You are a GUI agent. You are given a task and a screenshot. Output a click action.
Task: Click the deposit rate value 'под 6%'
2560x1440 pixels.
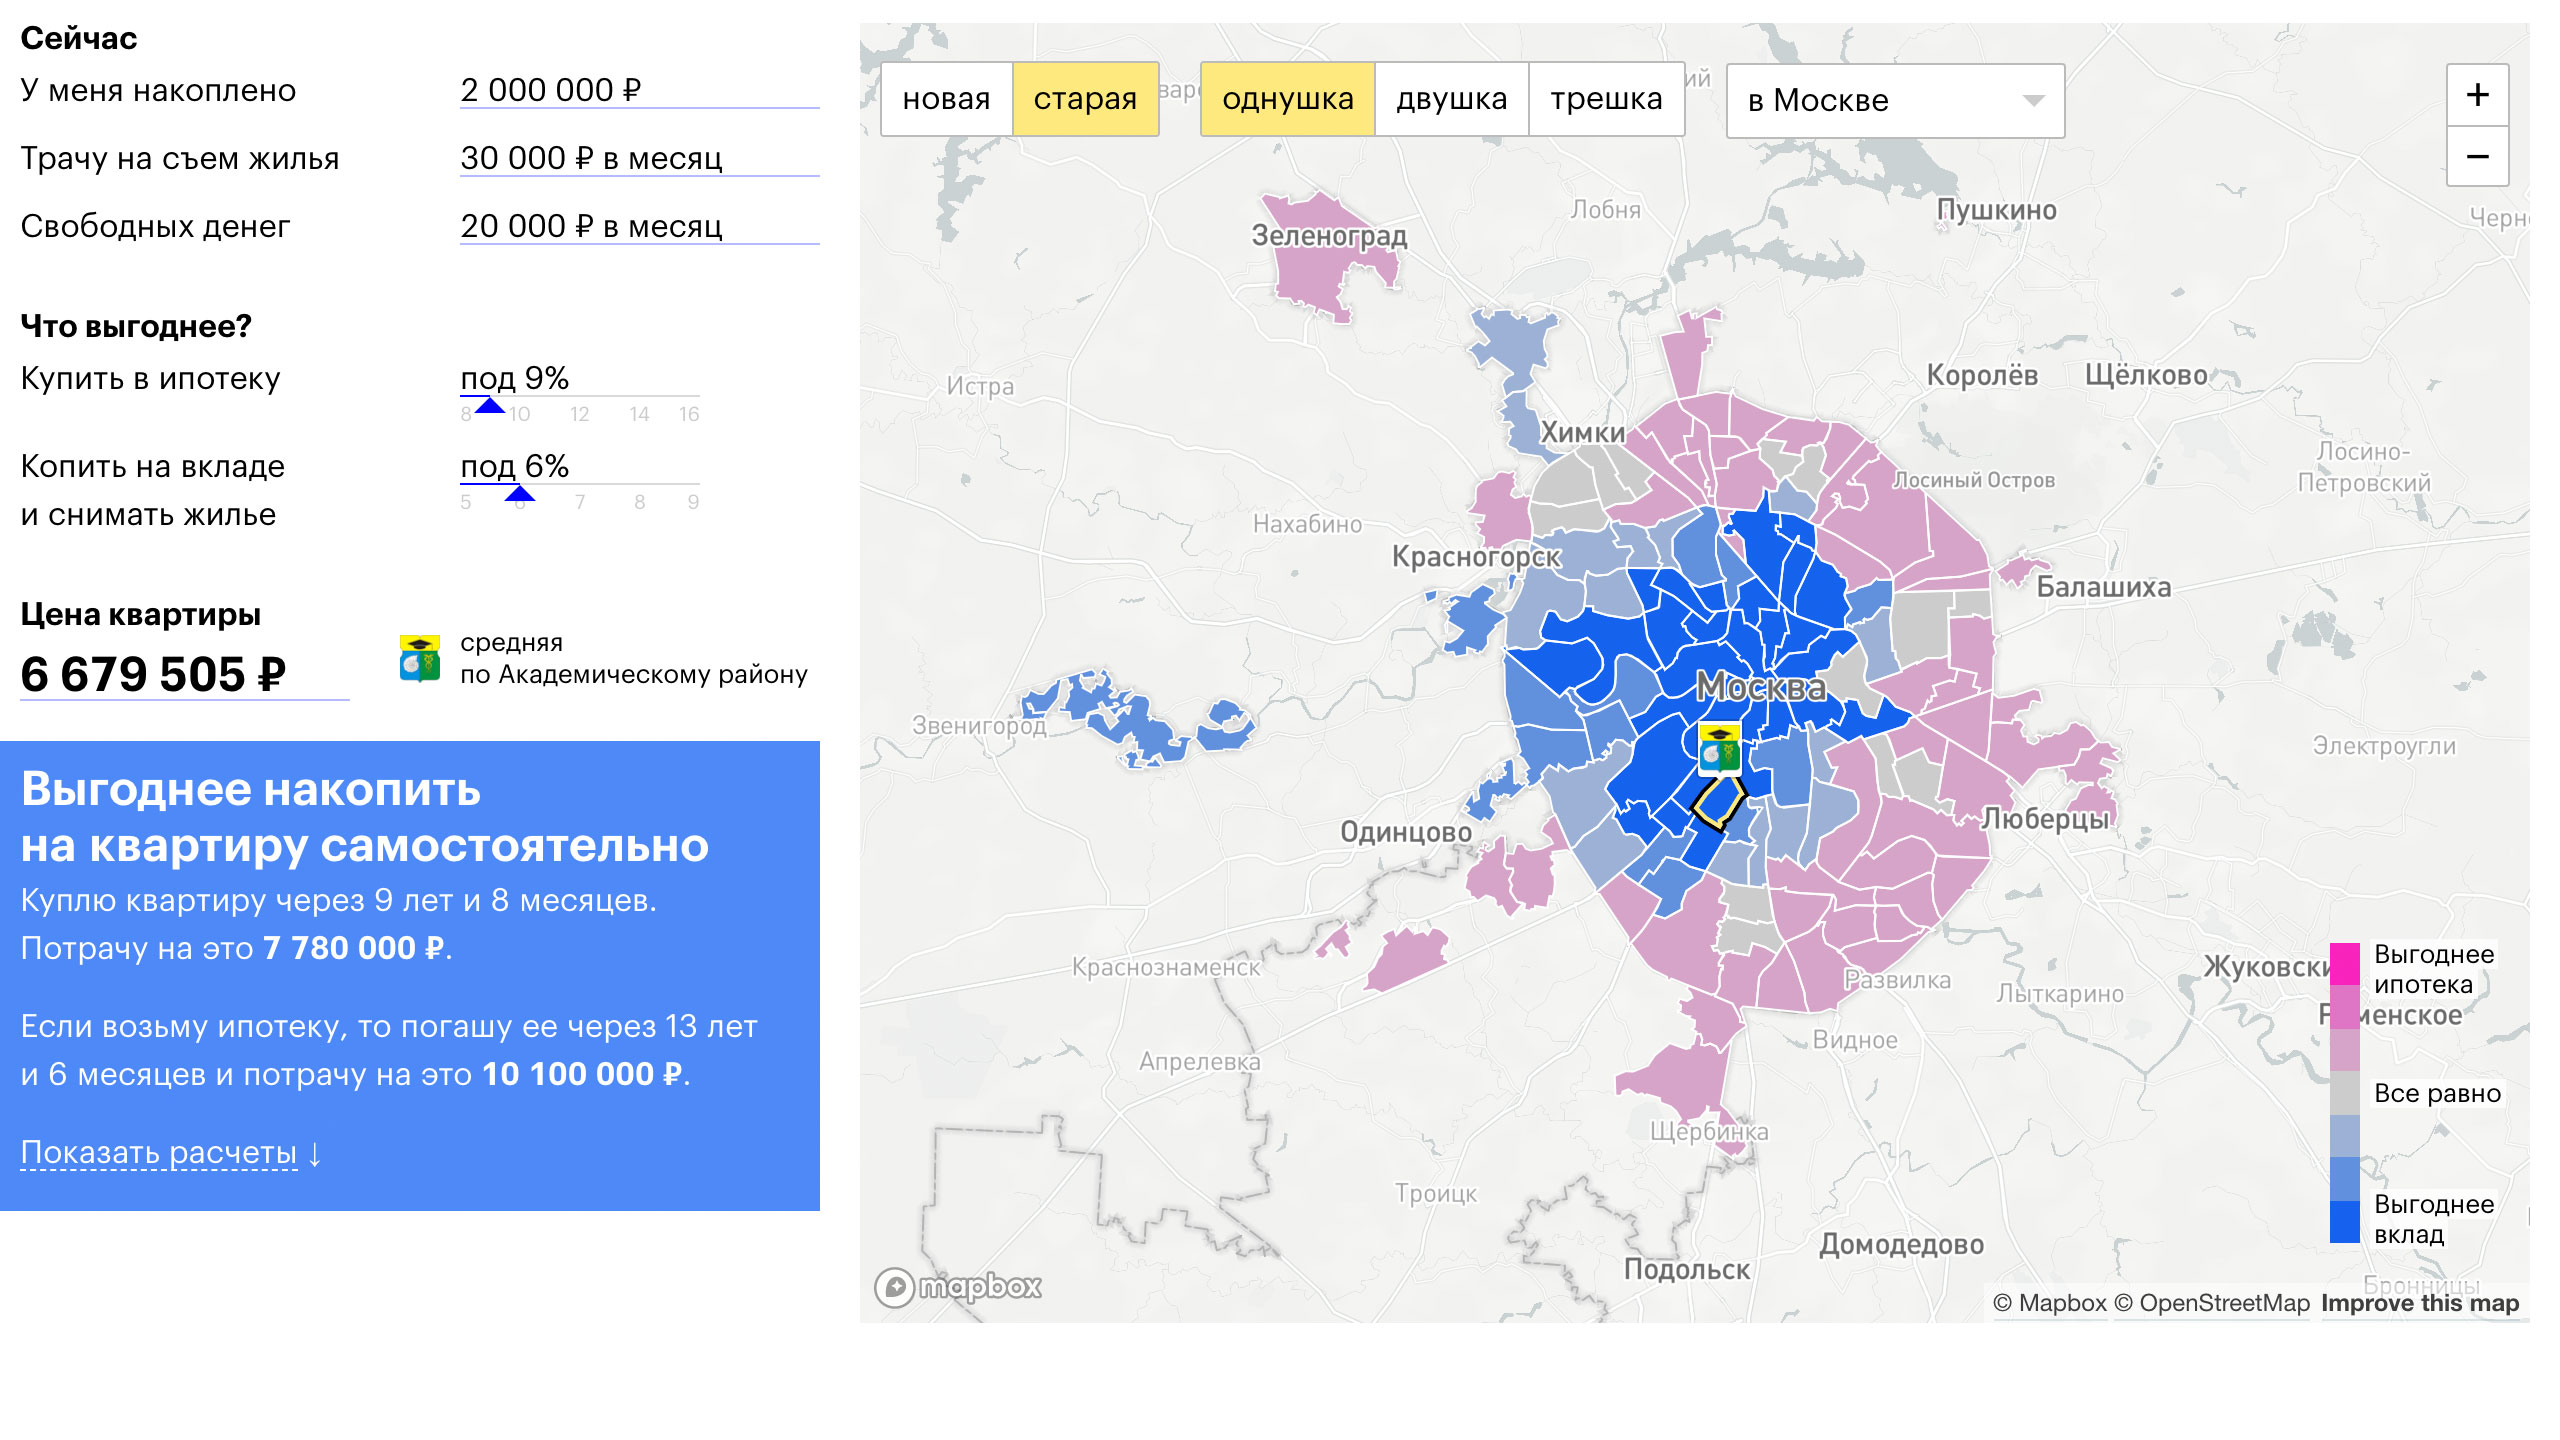(514, 466)
